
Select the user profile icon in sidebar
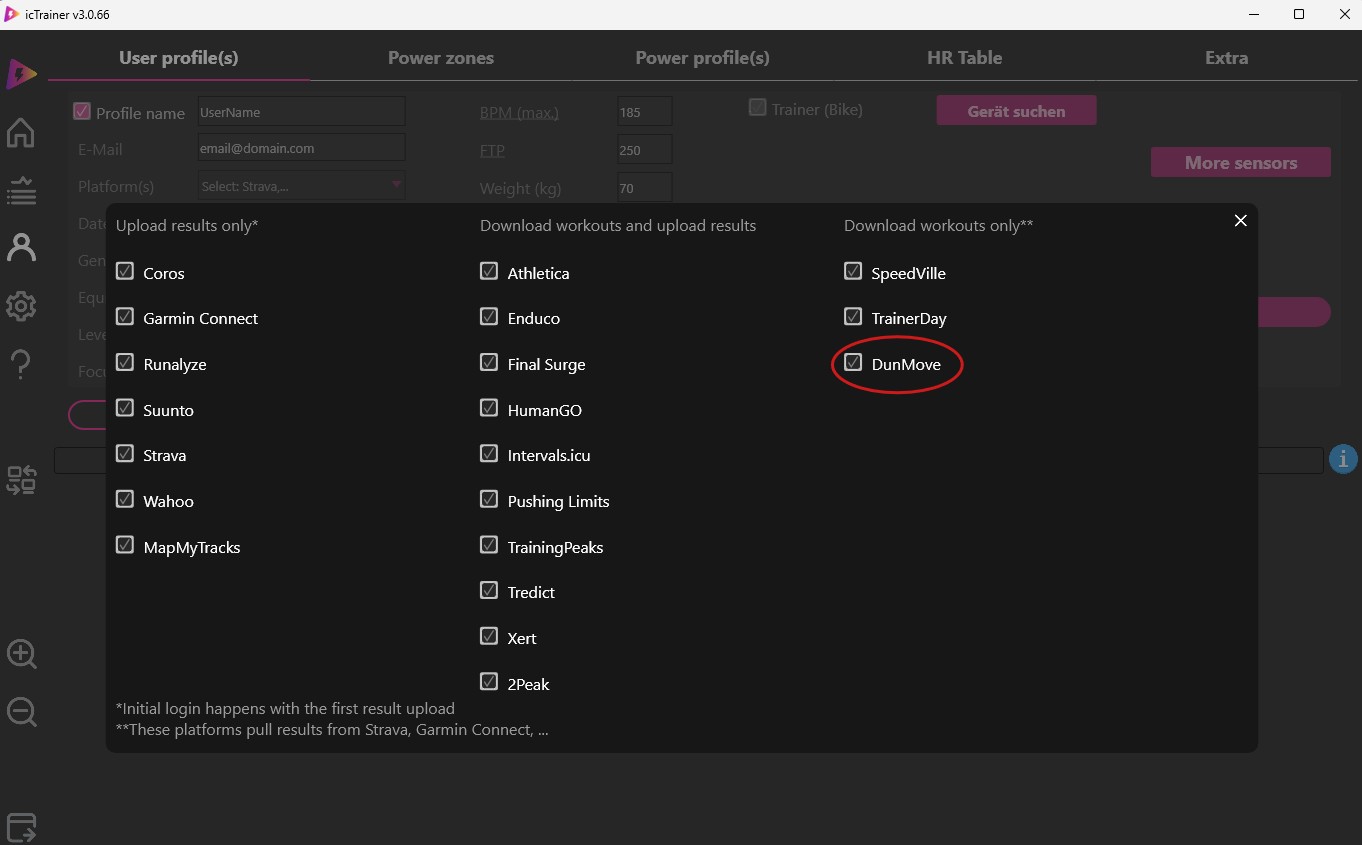(21, 247)
